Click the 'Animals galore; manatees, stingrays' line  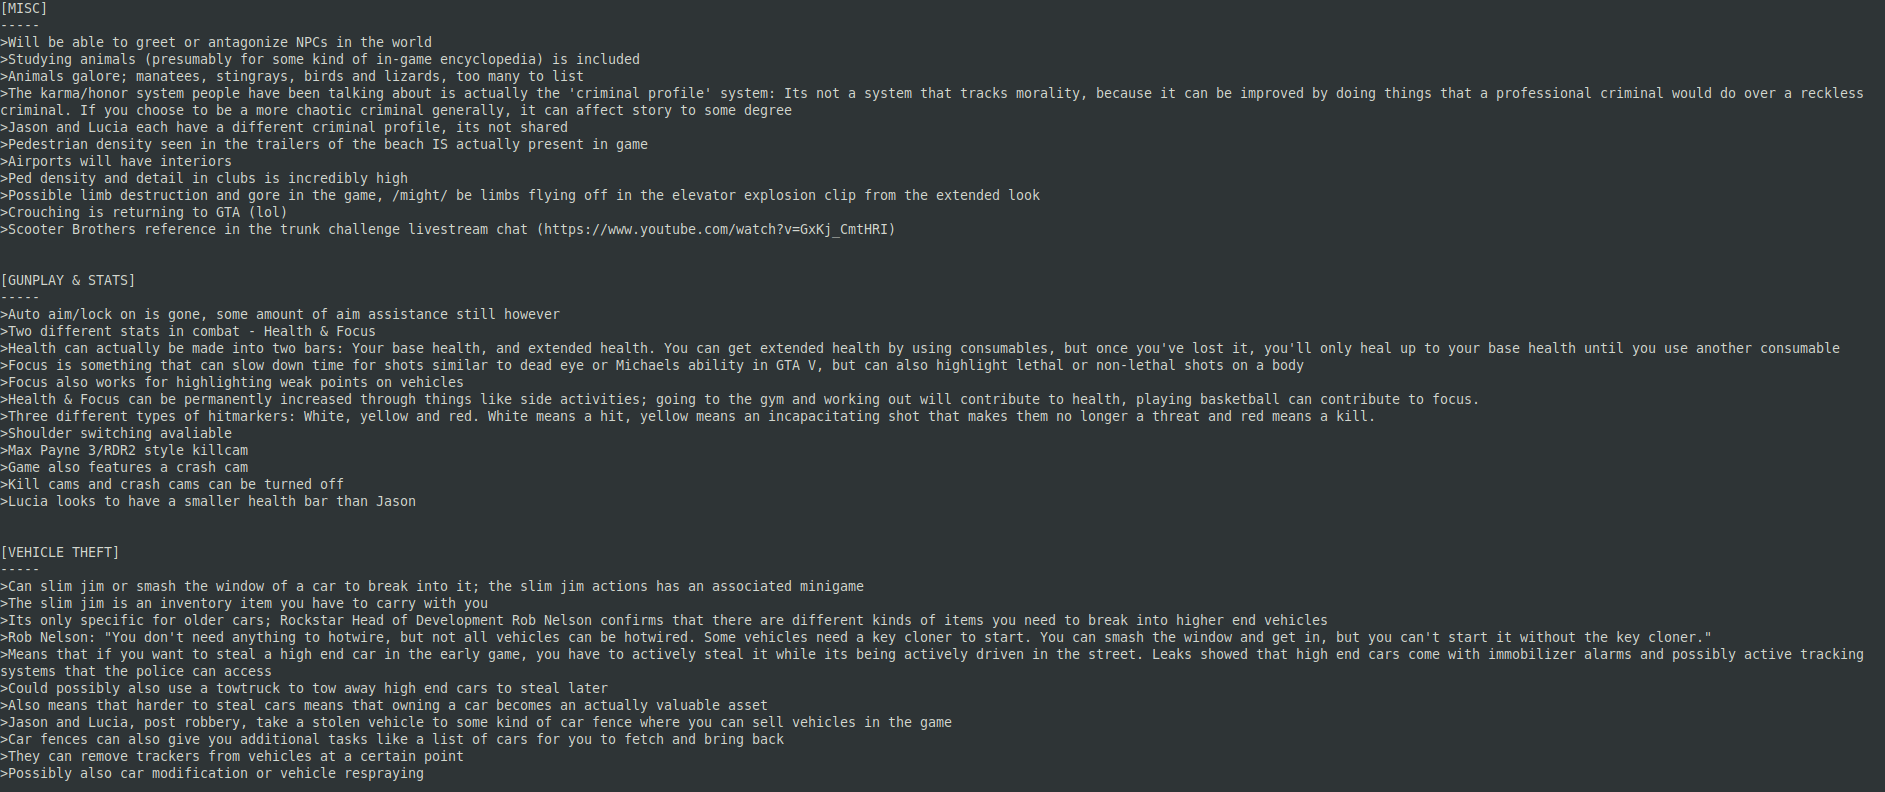(x=292, y=76)
